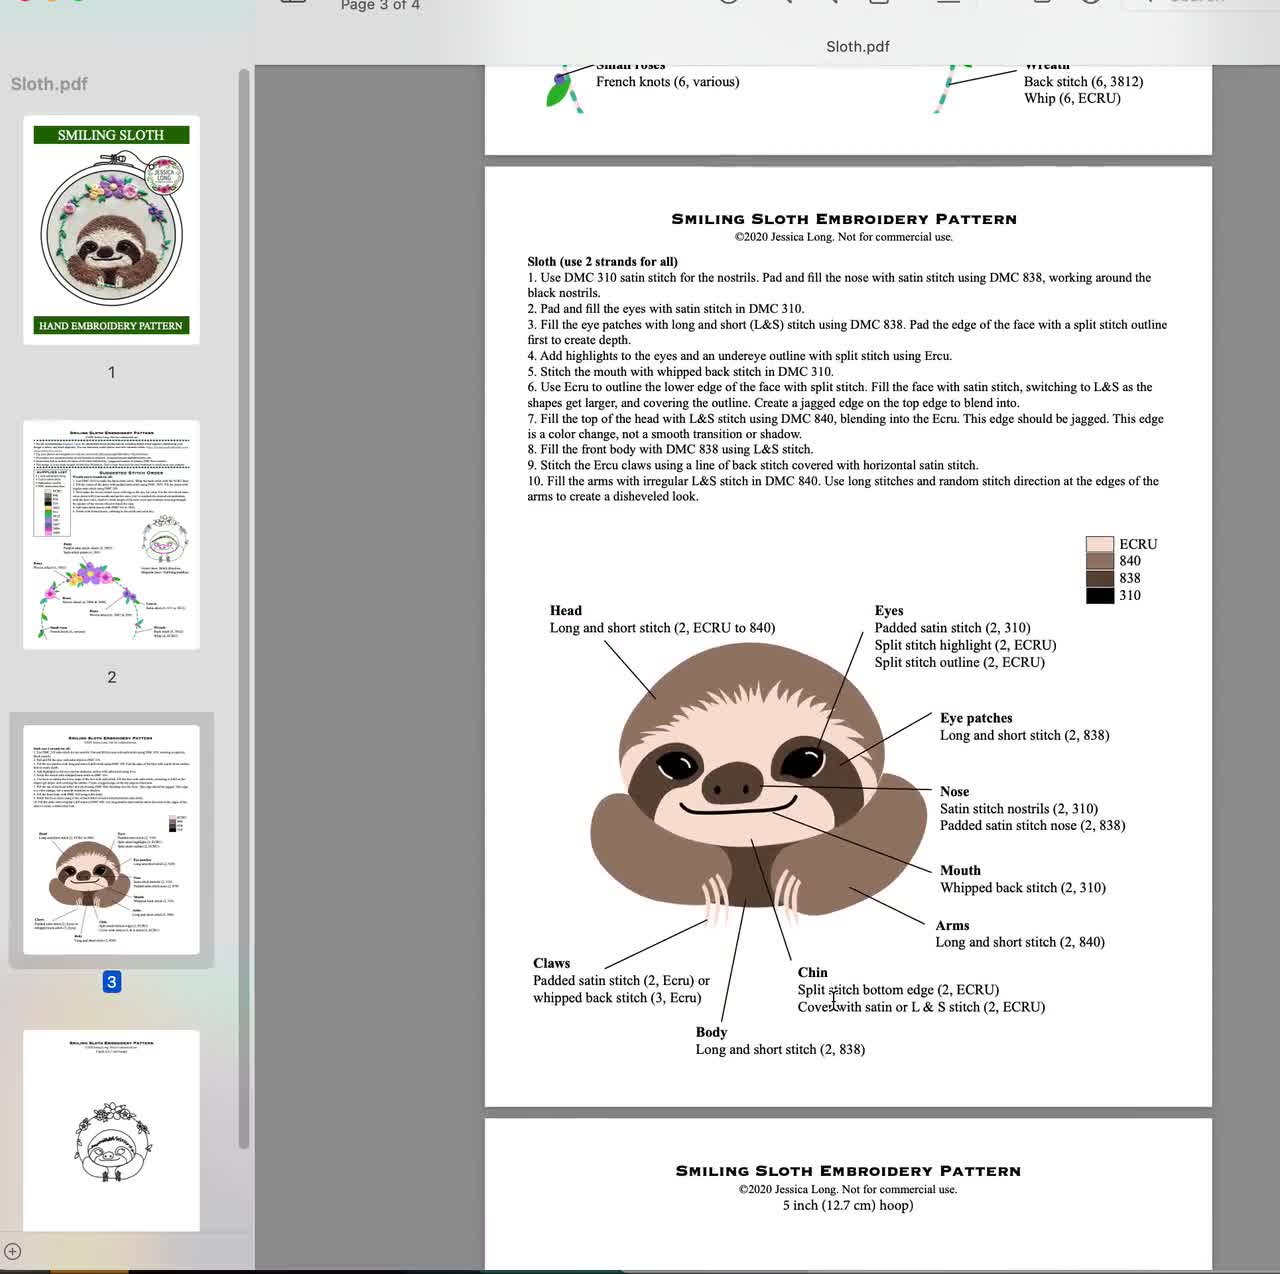The height and width of the screenshot is (1274, 1280).
Task: Click the 'Head' diagram label
Action: [x=566, y=611]
